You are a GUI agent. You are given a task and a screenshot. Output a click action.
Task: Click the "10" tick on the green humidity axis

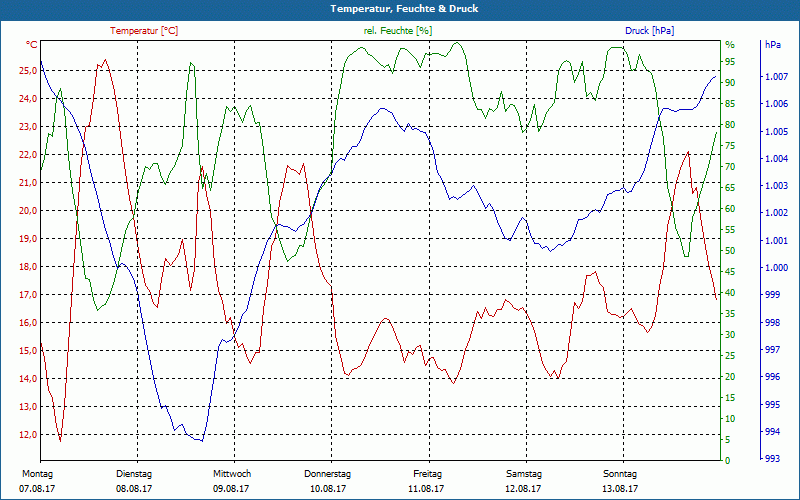point(731,419)
